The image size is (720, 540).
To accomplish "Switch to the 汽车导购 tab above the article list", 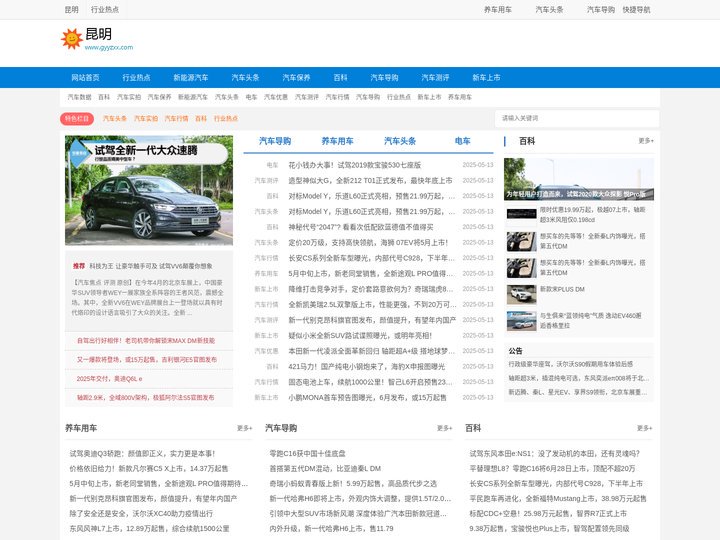I will (x=275, y=141).
